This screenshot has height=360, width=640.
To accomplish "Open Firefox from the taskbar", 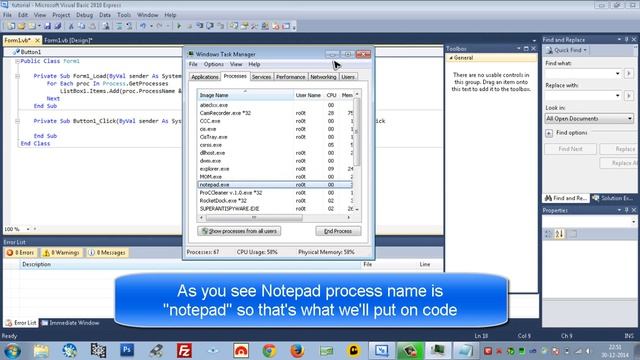I will [297, 350].
